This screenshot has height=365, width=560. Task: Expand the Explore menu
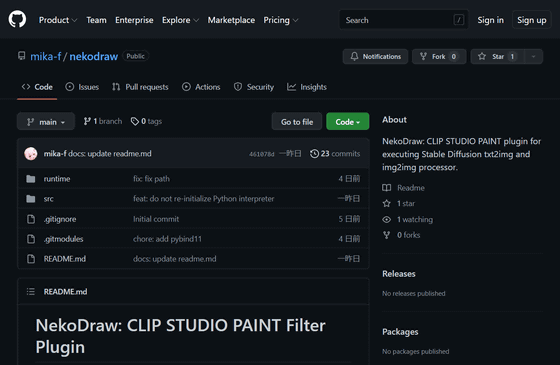click(180, 20)
